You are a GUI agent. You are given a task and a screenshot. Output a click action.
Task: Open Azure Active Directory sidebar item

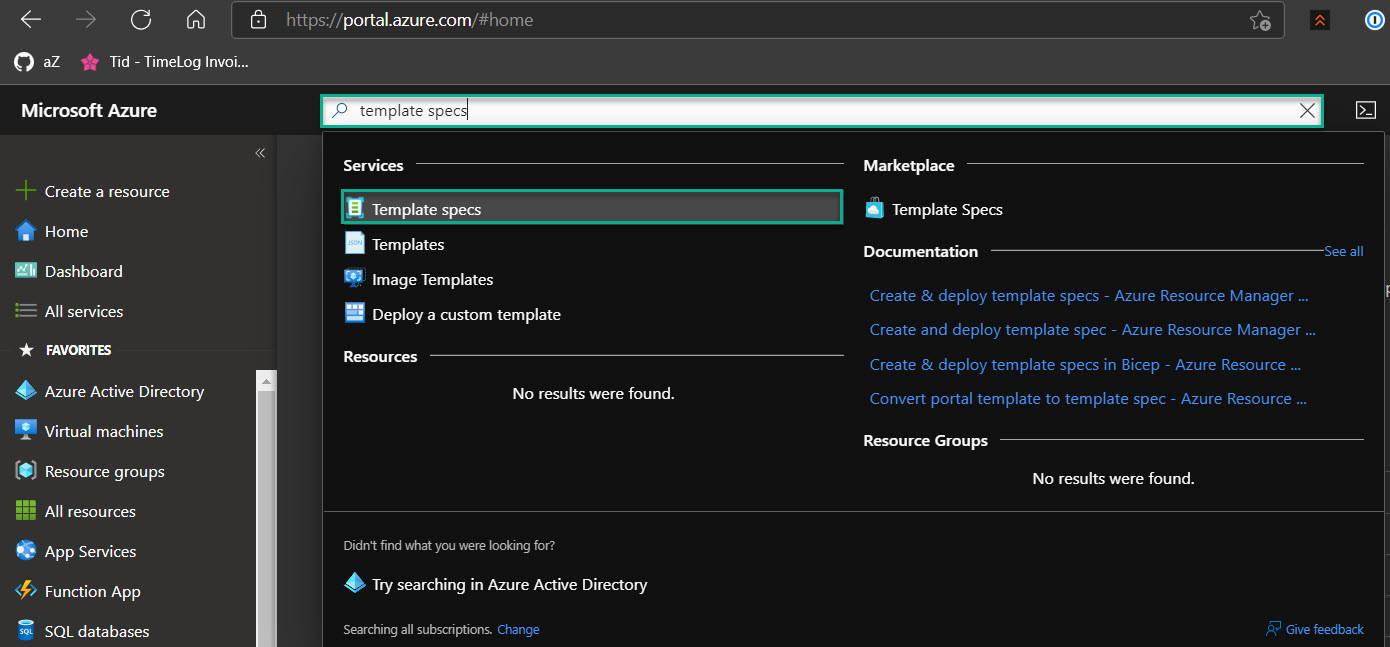pyautogui.click(x=110, y=391)
